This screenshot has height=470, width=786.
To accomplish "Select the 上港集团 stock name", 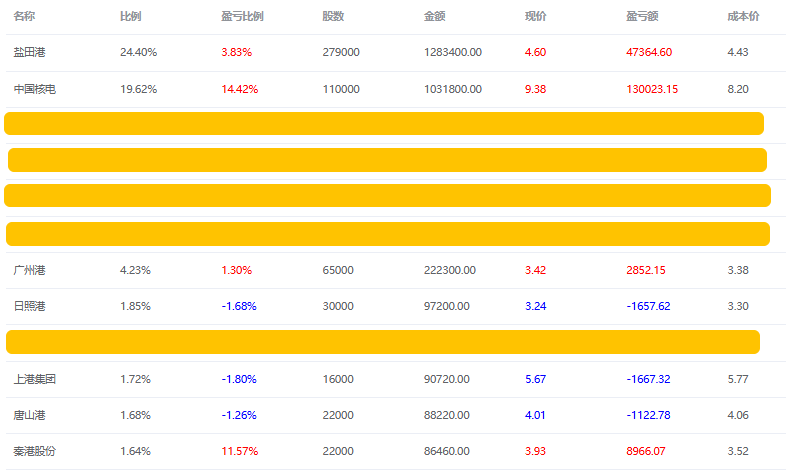I will 35,379.
